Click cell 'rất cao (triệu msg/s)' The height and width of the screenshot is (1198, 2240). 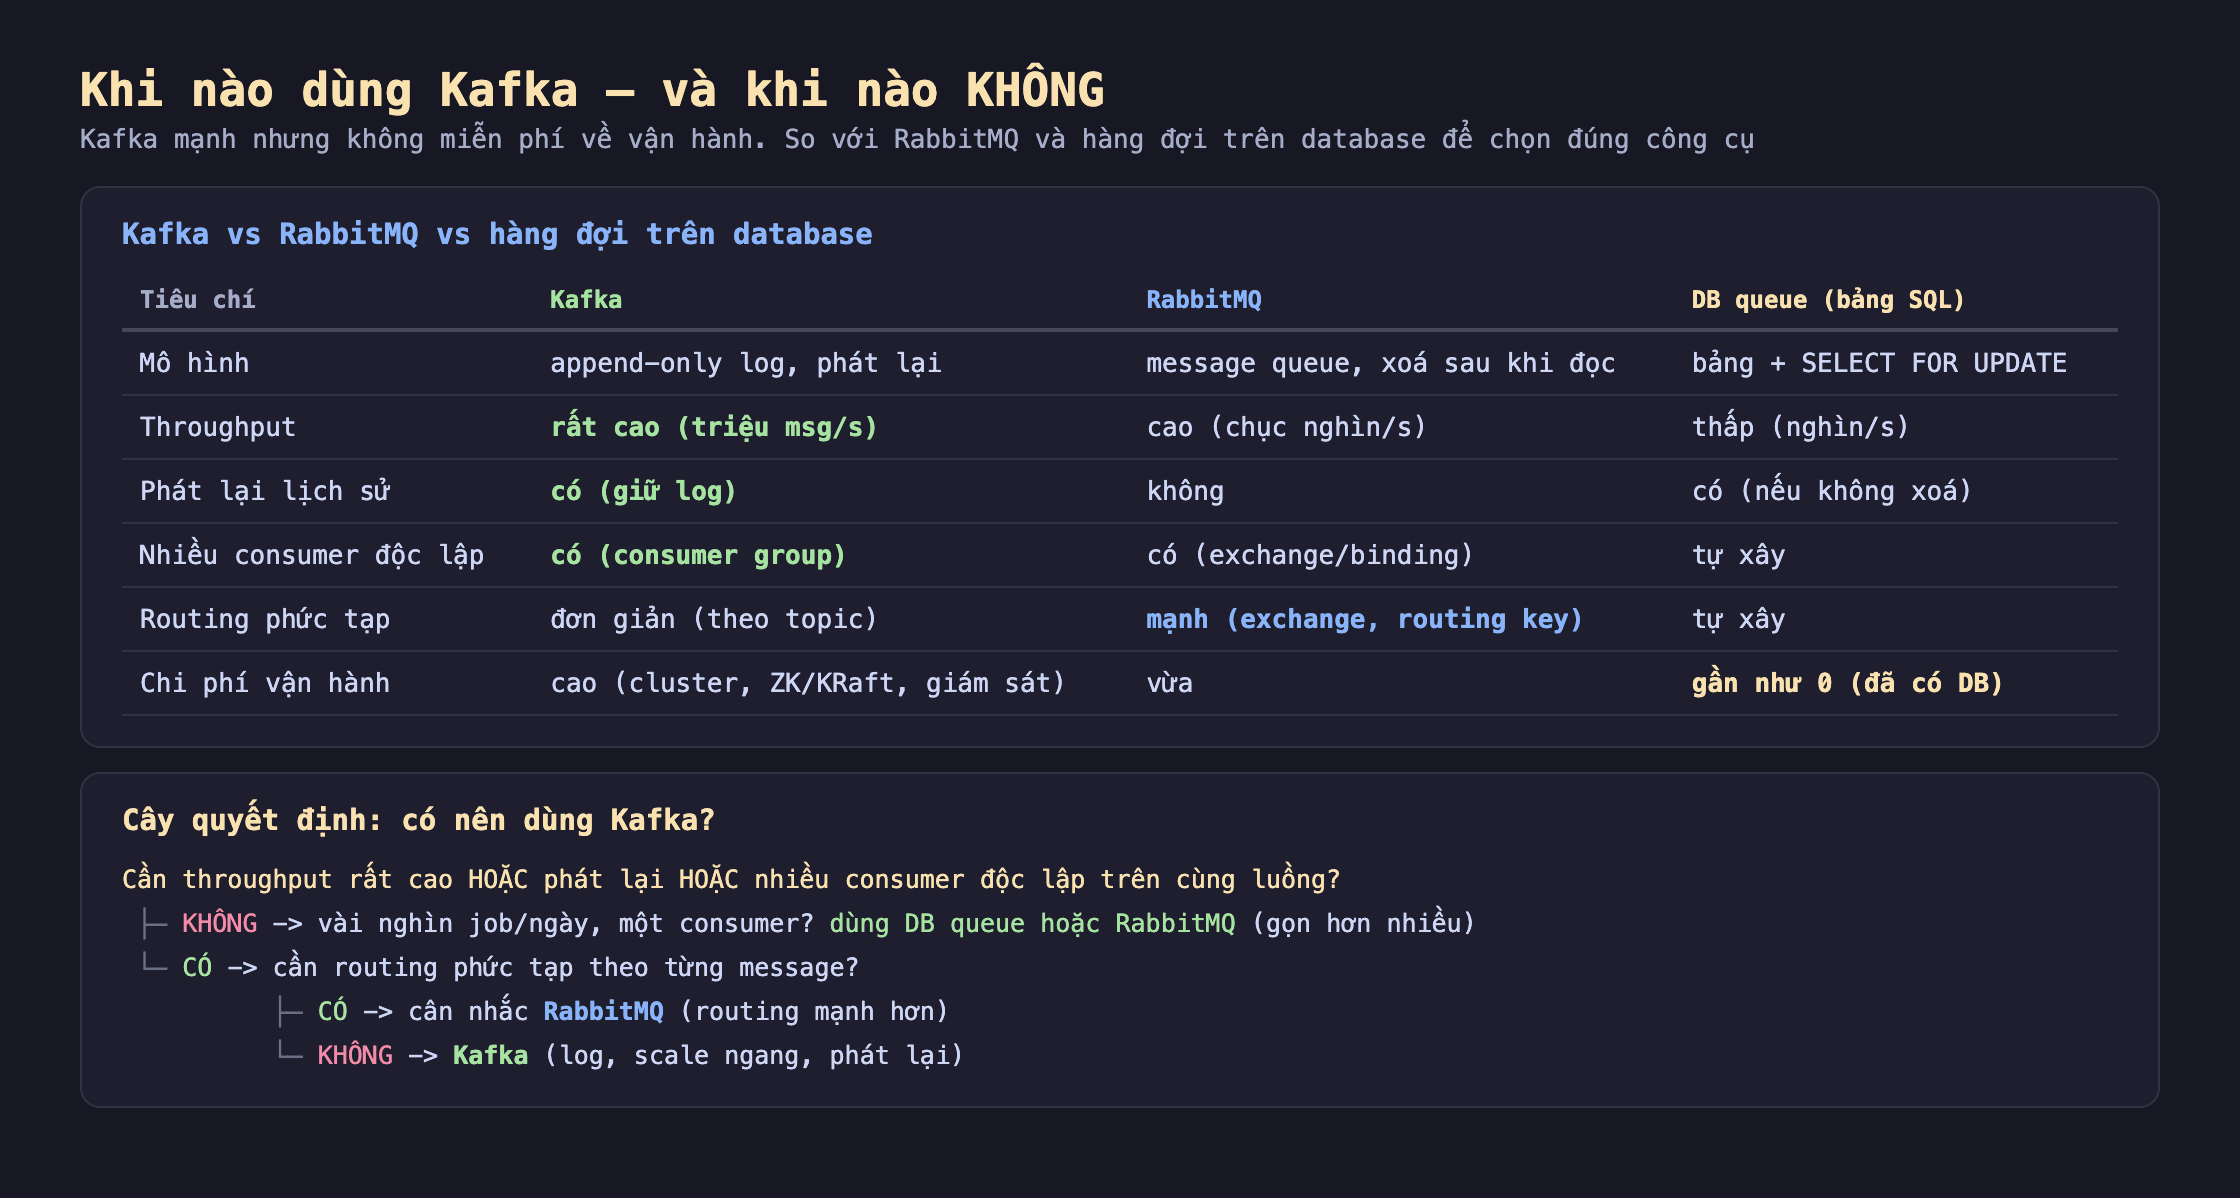click(x=714, y=427)
